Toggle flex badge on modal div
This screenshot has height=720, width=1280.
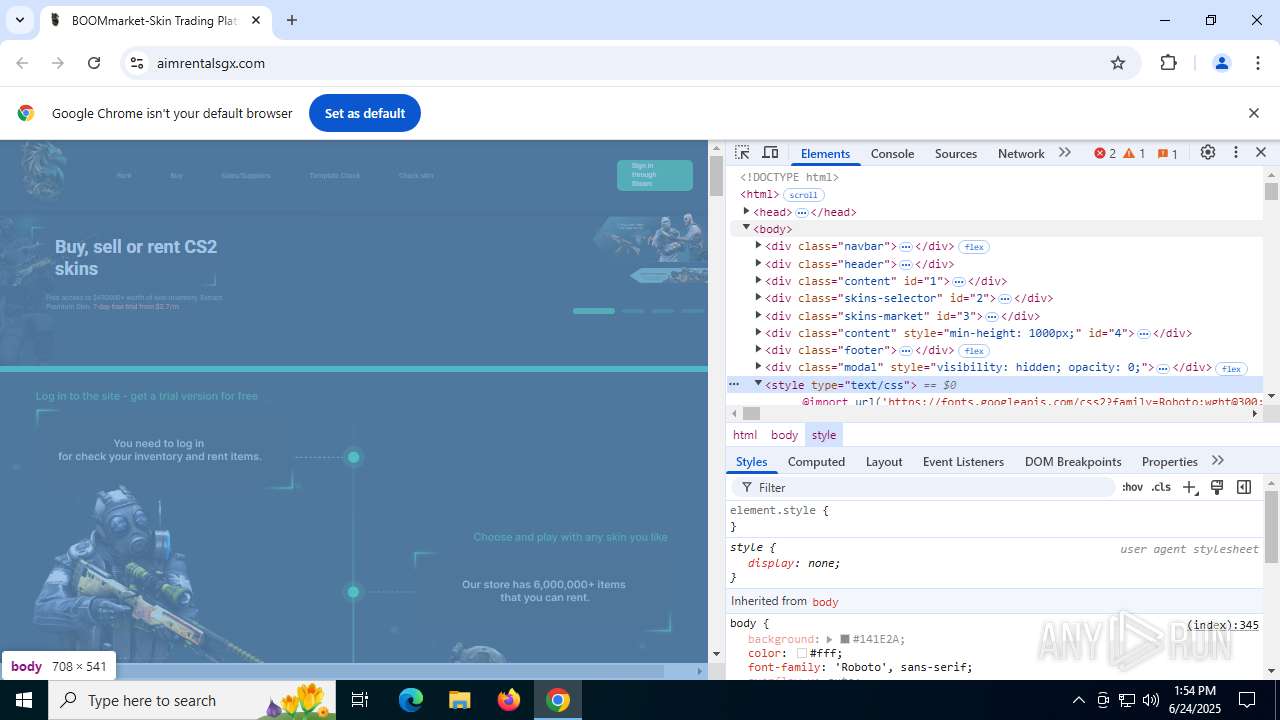tap(1231, 369)
